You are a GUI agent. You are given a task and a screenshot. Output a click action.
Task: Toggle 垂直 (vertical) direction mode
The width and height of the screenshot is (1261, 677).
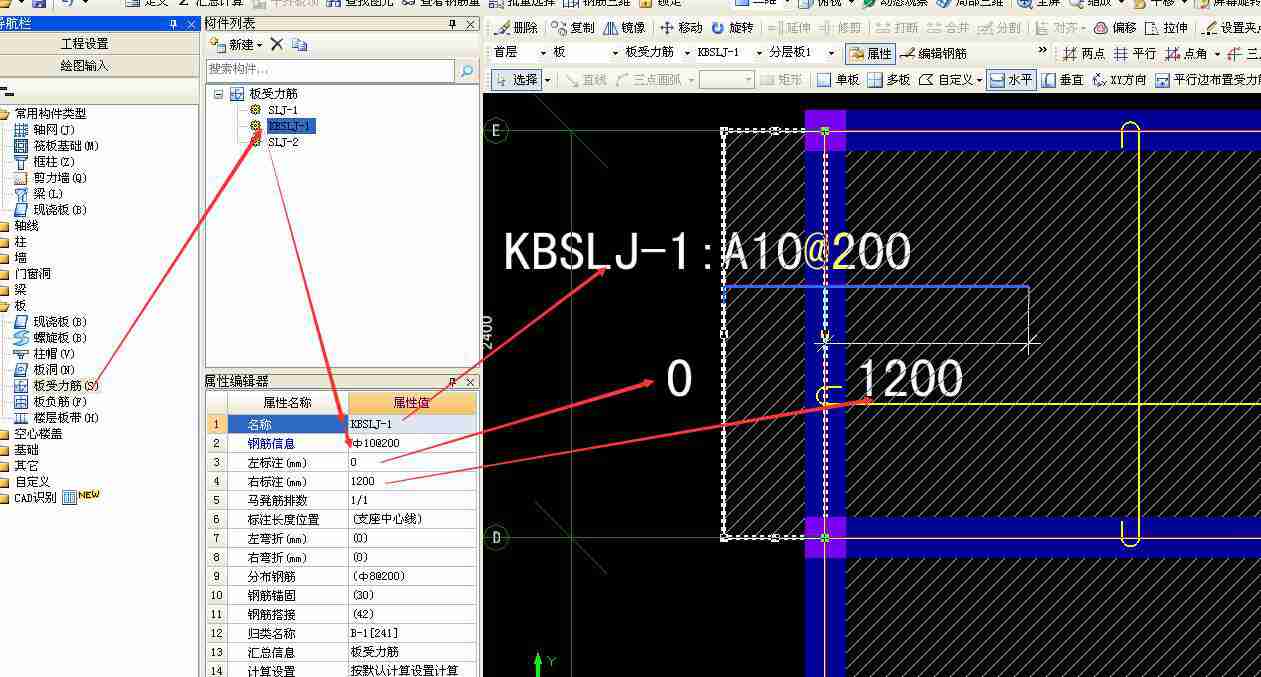pos(1062,80)
